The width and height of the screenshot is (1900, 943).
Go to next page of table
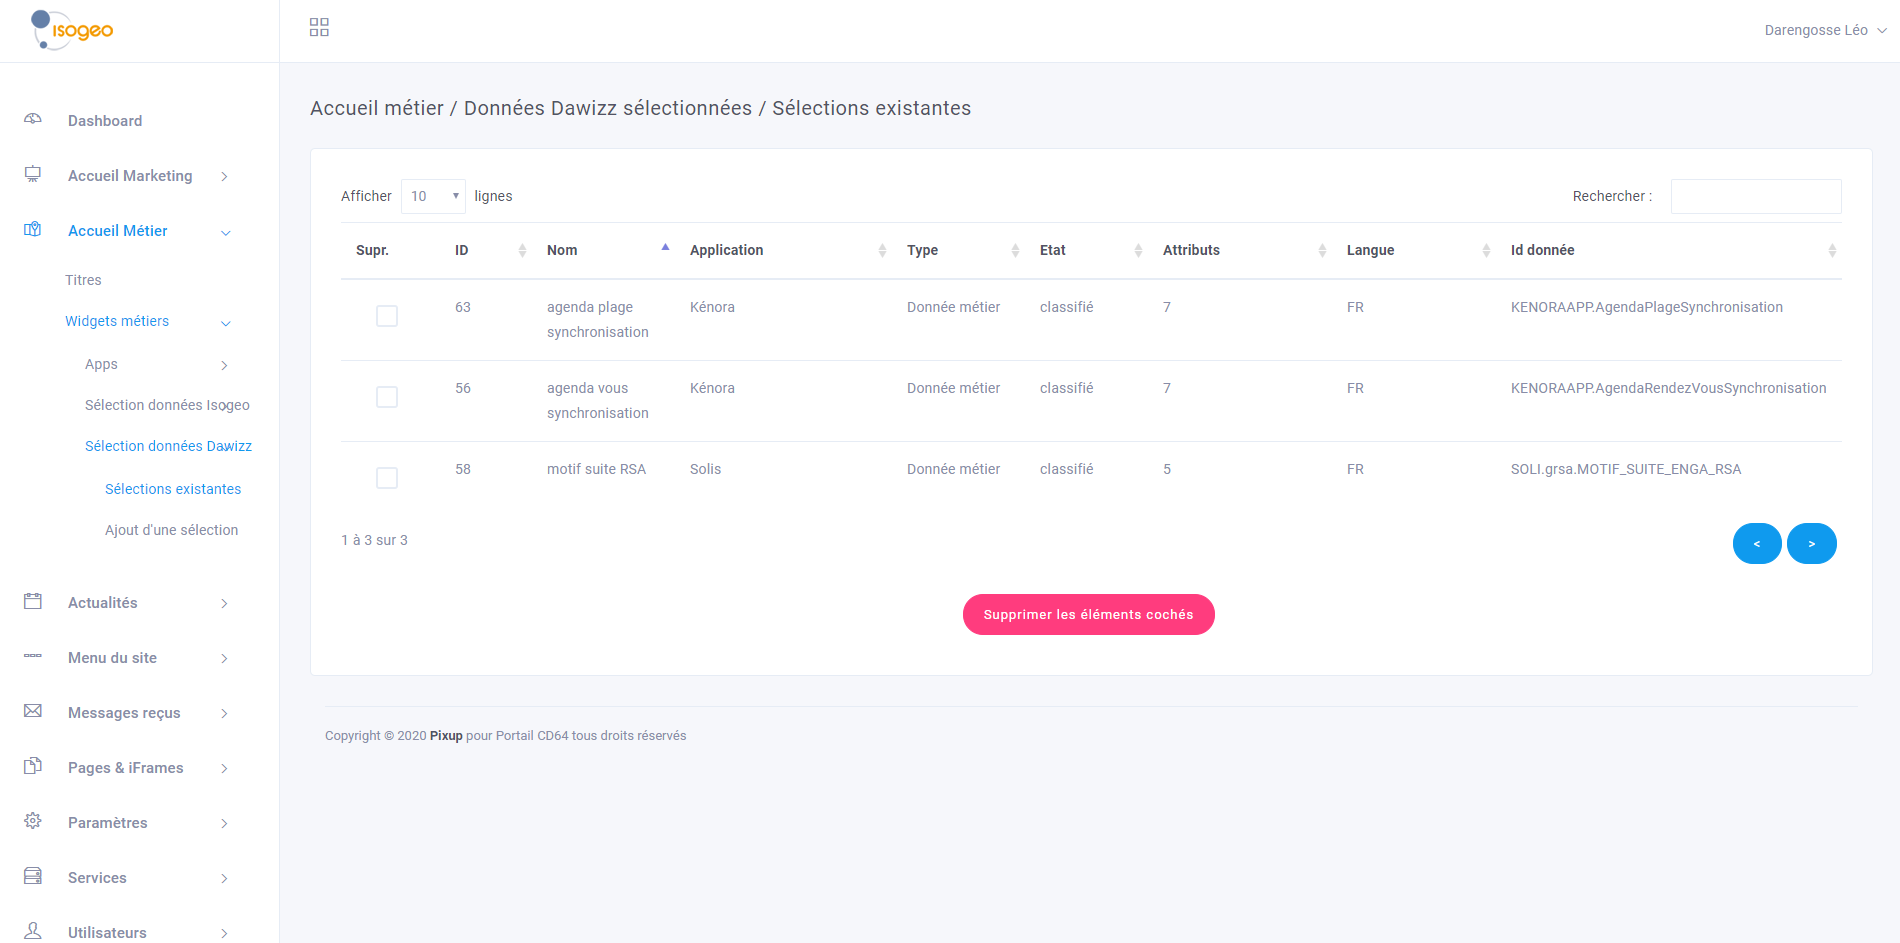(x=1812, y=543)
